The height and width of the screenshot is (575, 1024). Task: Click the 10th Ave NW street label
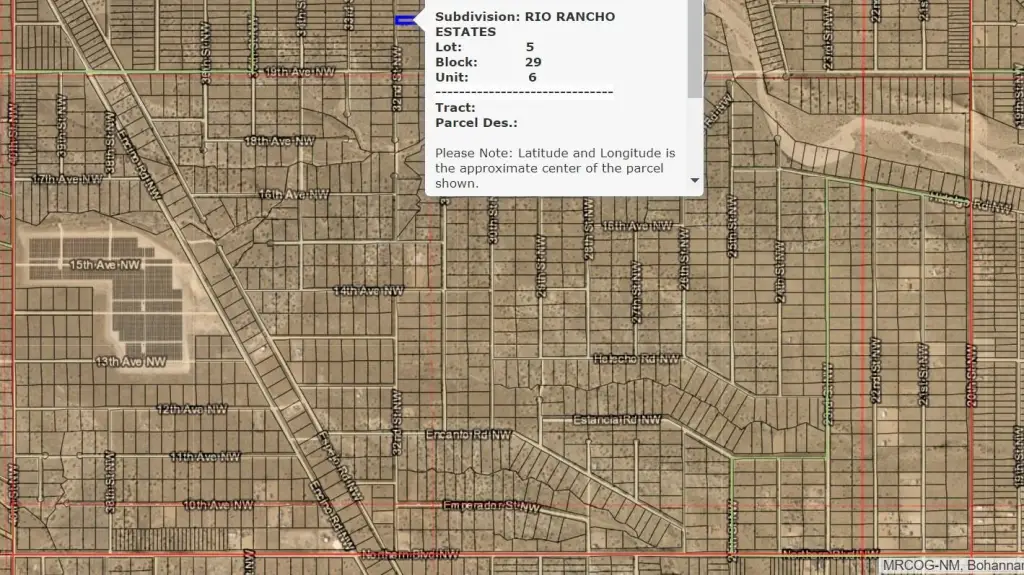[218, 505]
